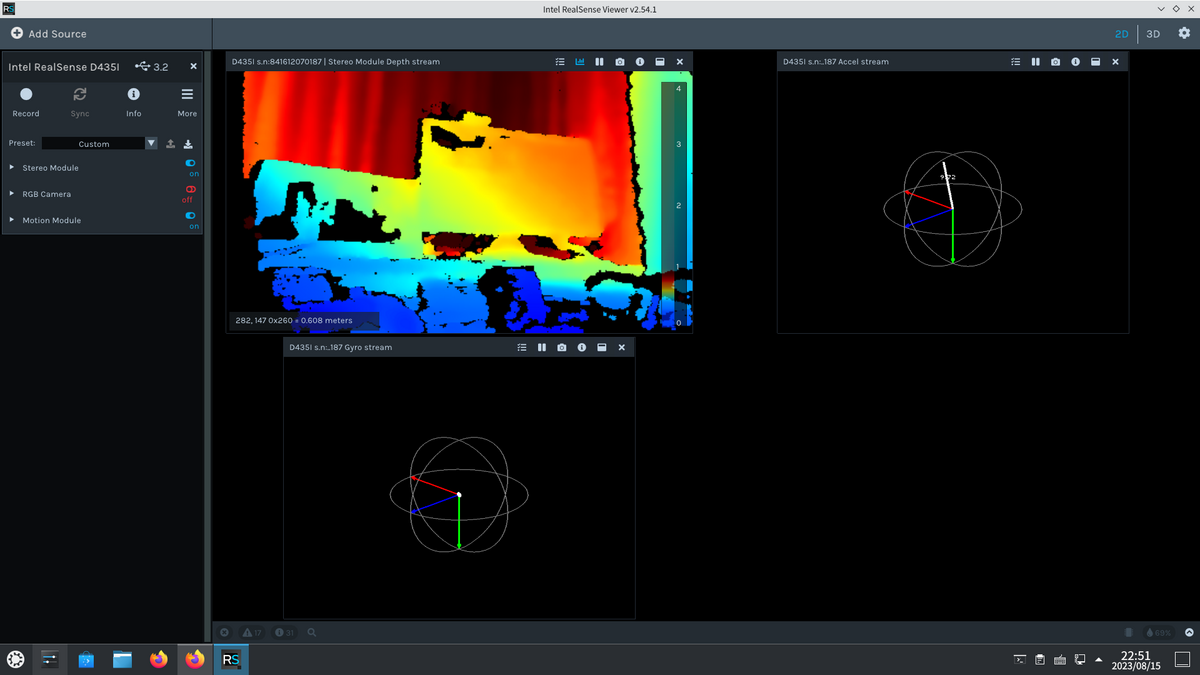Click the USB 3.2 connection icon
The width and height of the screenshot is (1200, 675).
tap(142, 67)
